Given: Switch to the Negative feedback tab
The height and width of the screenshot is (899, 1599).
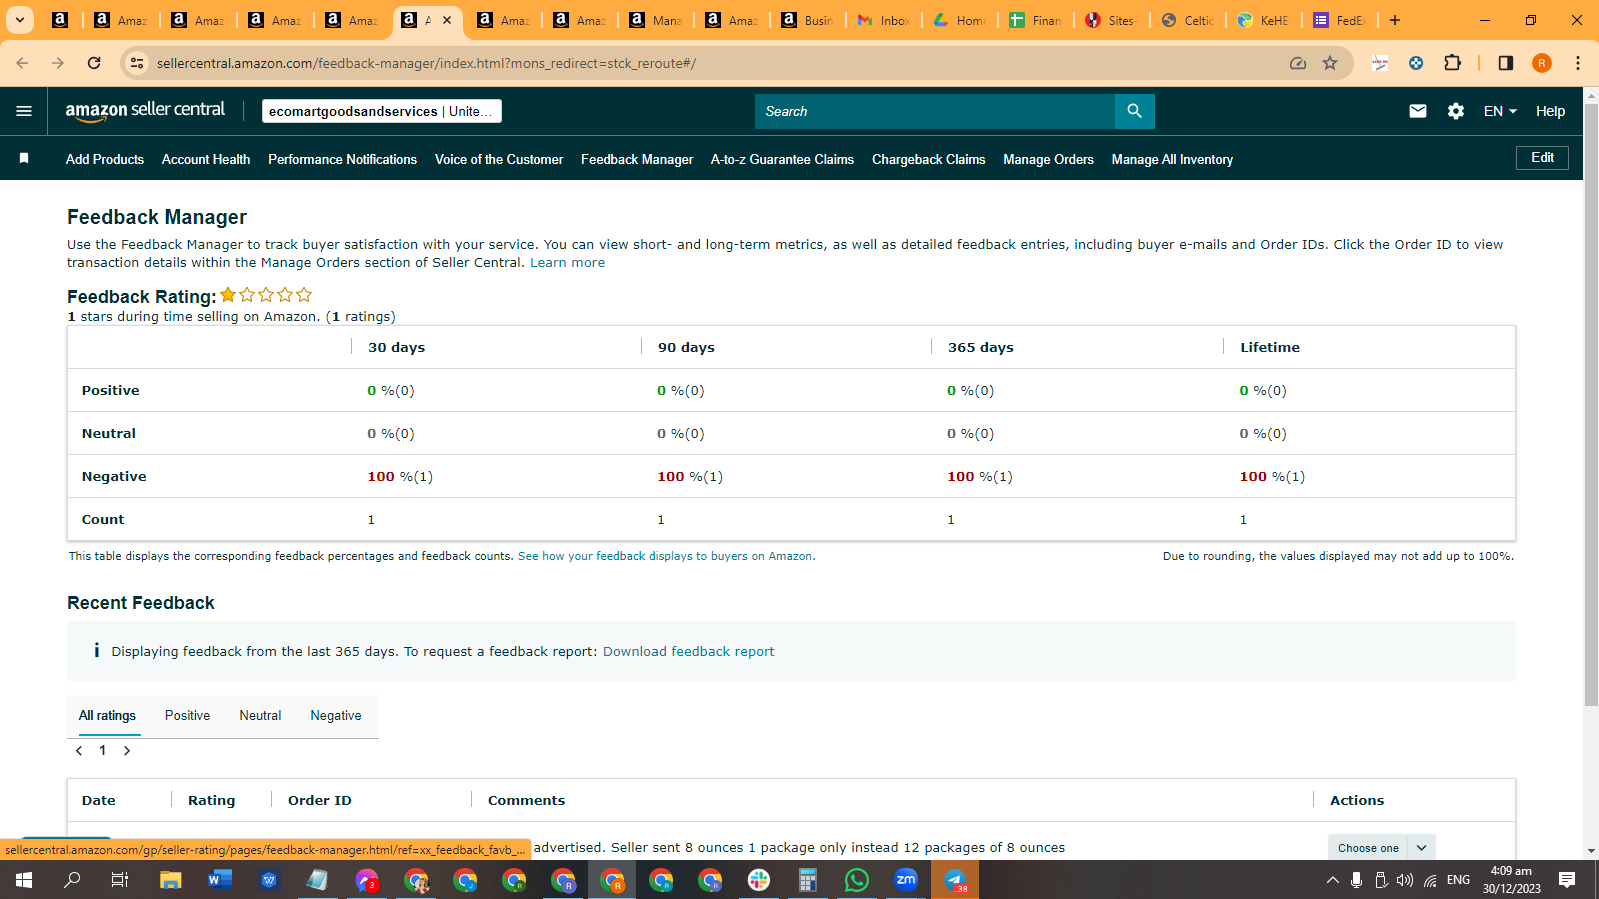Looking at the screenshot, I should click(336, 716).
